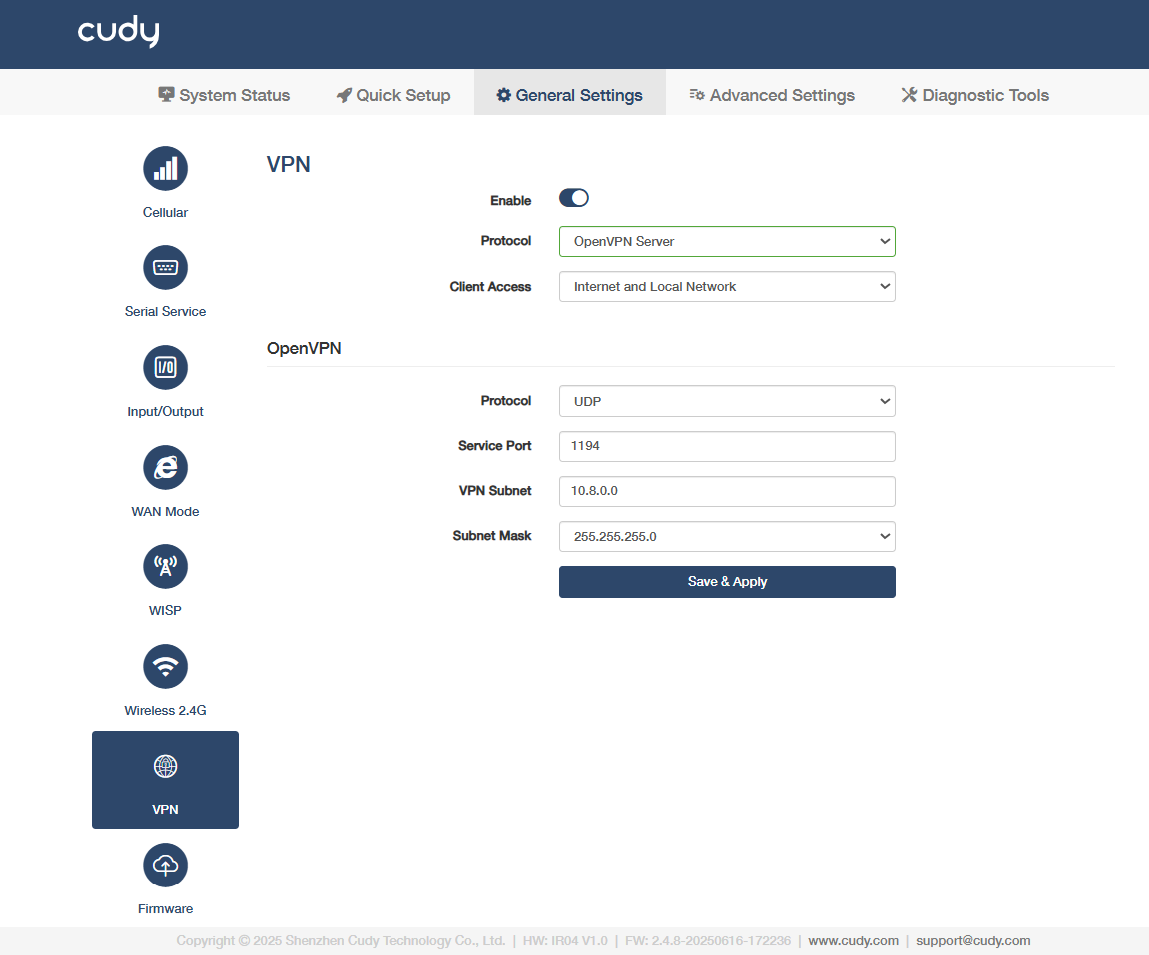Screen dimensions: 1149x955
Task: Click the Input/Output sidebar label
Action: click(165, 412)
